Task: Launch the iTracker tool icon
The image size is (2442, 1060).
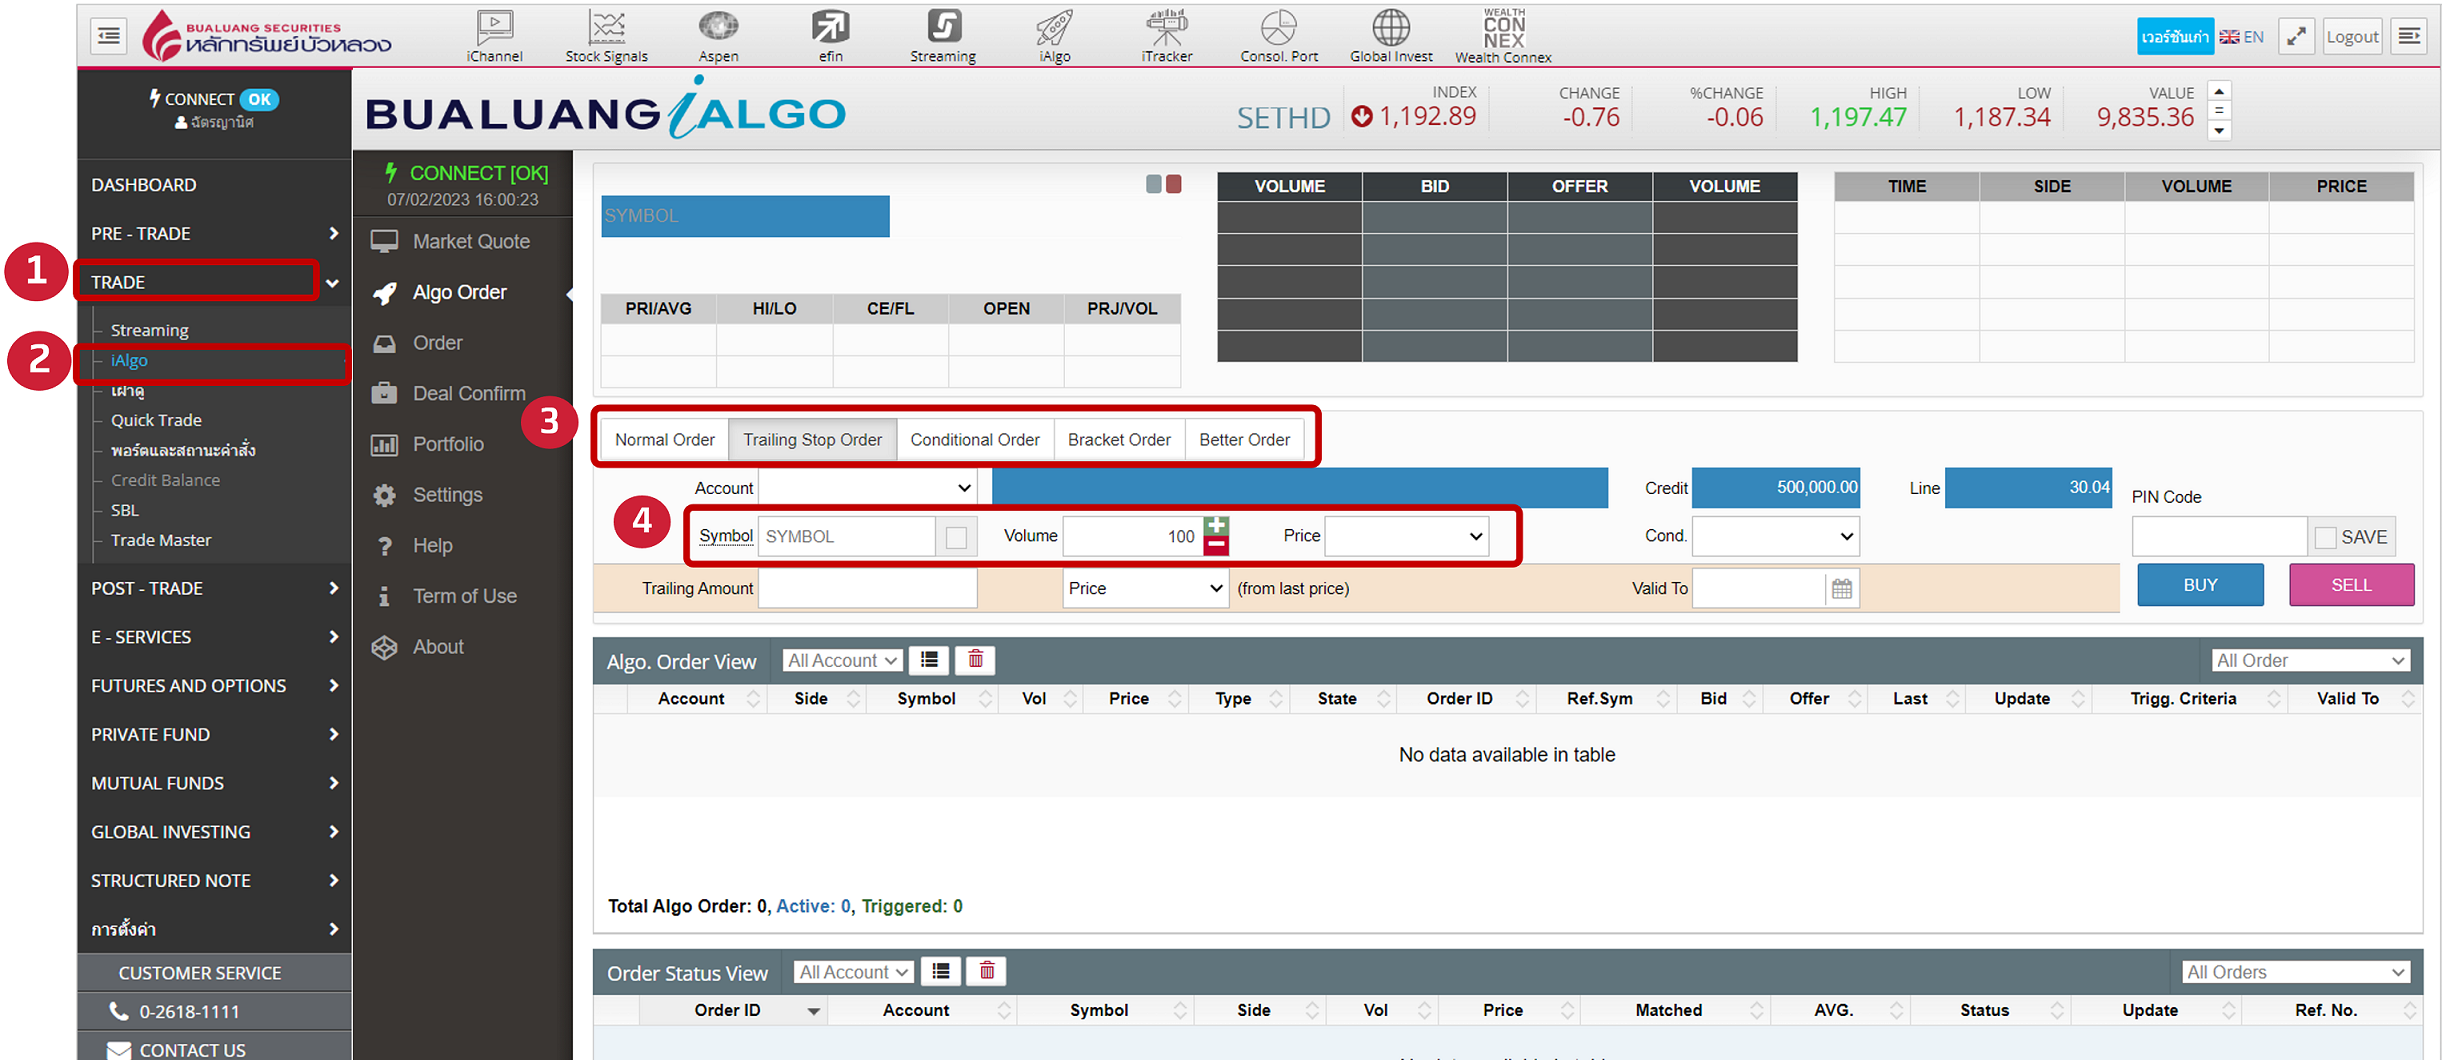Action: coord(1166,29)
